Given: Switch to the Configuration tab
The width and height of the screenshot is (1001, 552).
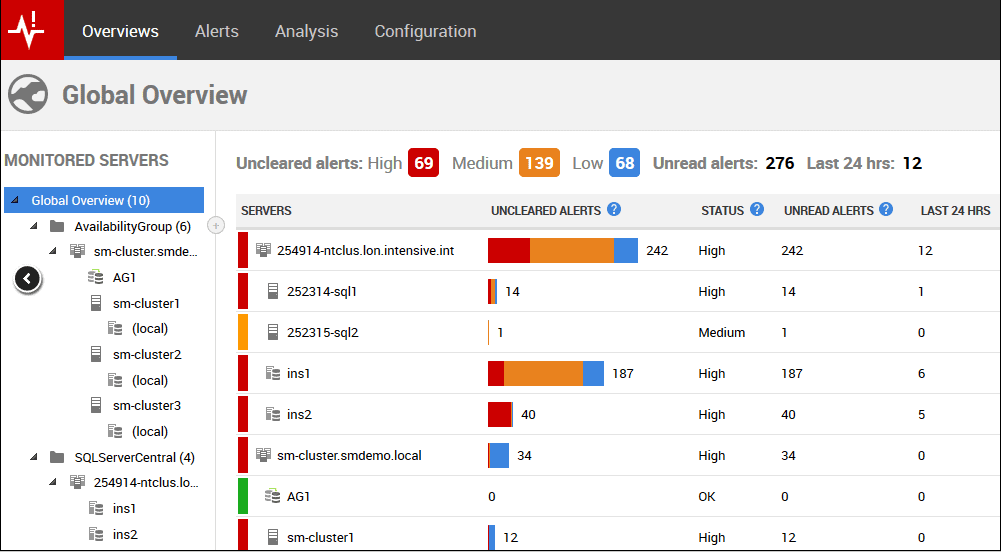Looking at the screenshot, I should click(x=425, y=31).
